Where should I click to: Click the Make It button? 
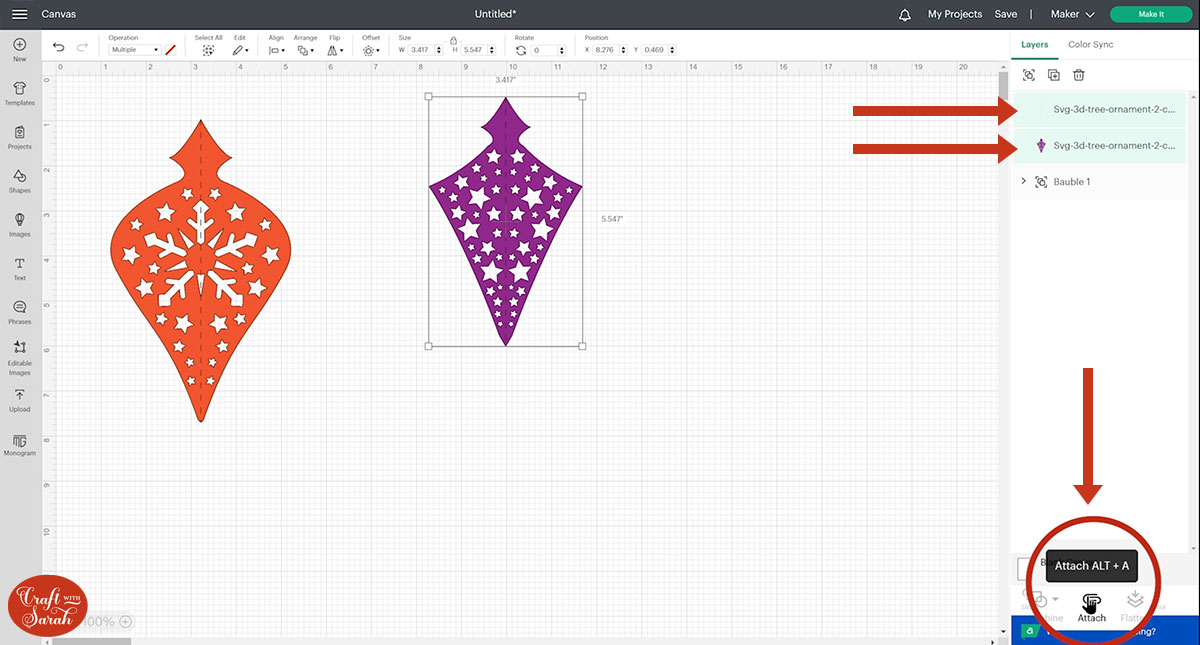pyautogui.click(x=1150, y=14)
